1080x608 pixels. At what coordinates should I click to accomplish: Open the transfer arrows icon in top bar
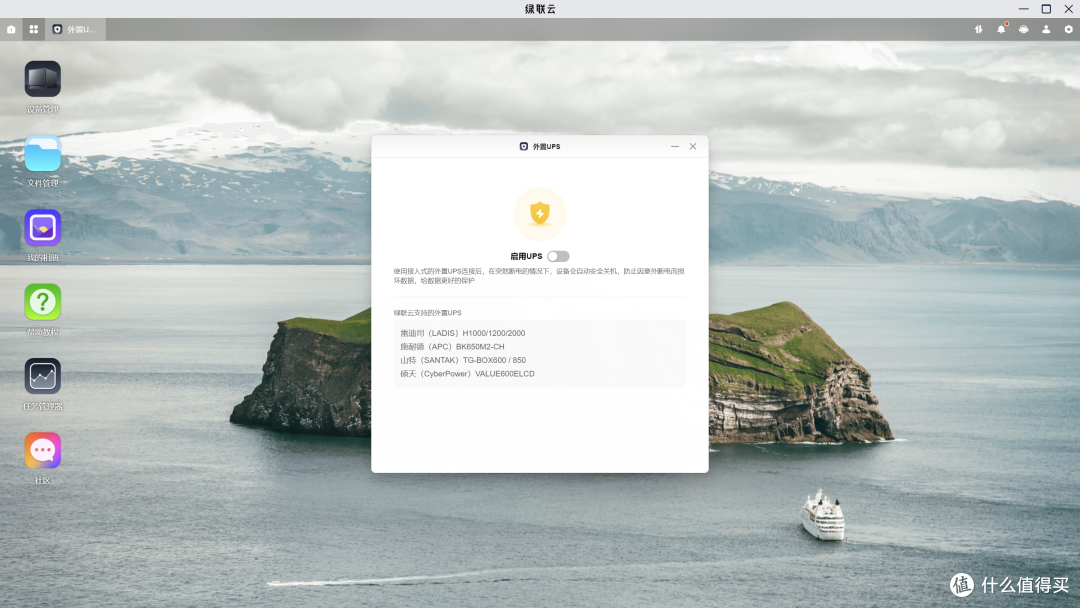coord(978,30)
